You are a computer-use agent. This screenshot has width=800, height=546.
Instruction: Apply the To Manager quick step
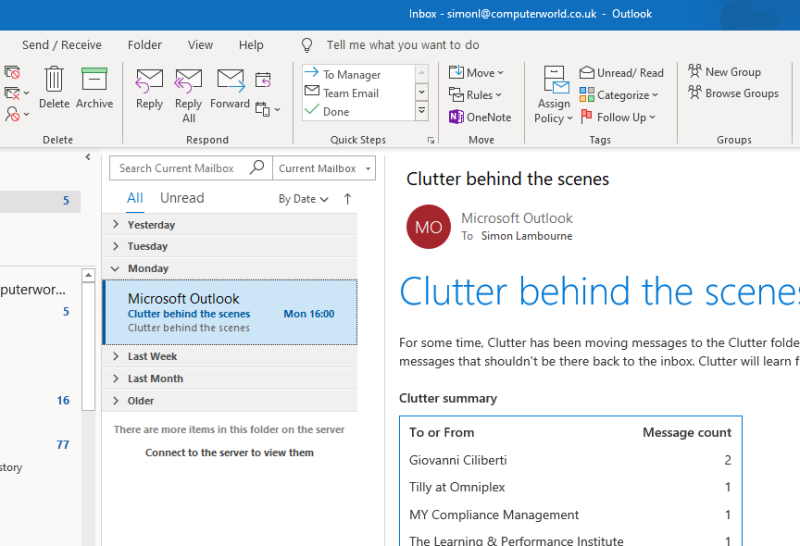coord(350,75)
